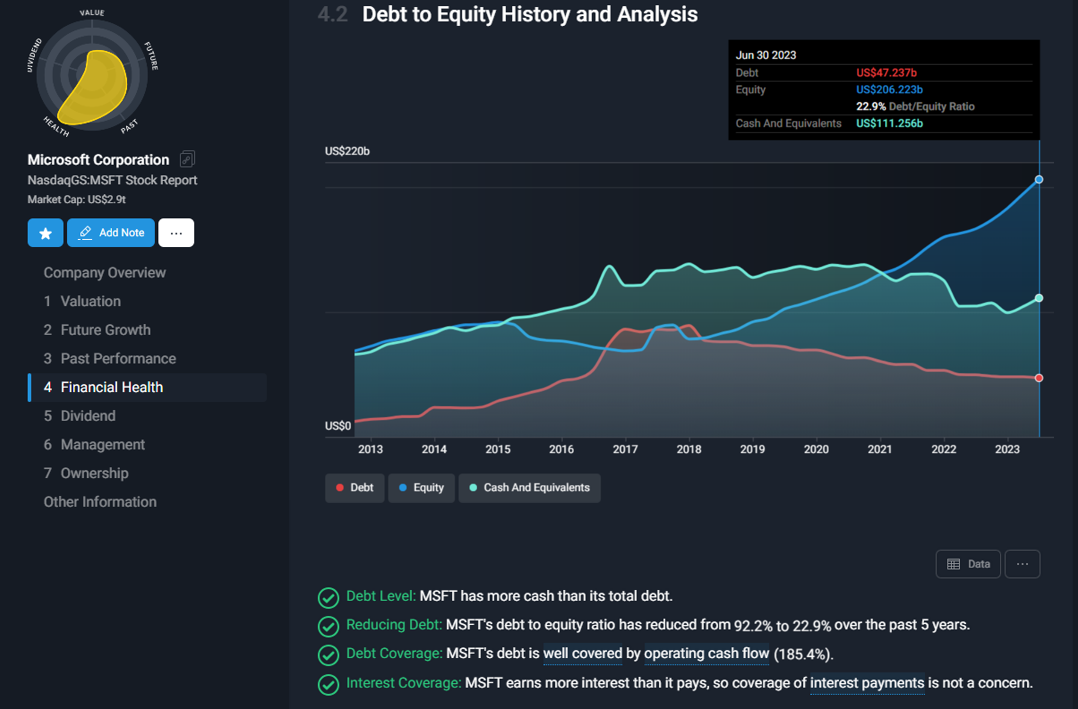Click the 'interest payments' link

point(867,683)
